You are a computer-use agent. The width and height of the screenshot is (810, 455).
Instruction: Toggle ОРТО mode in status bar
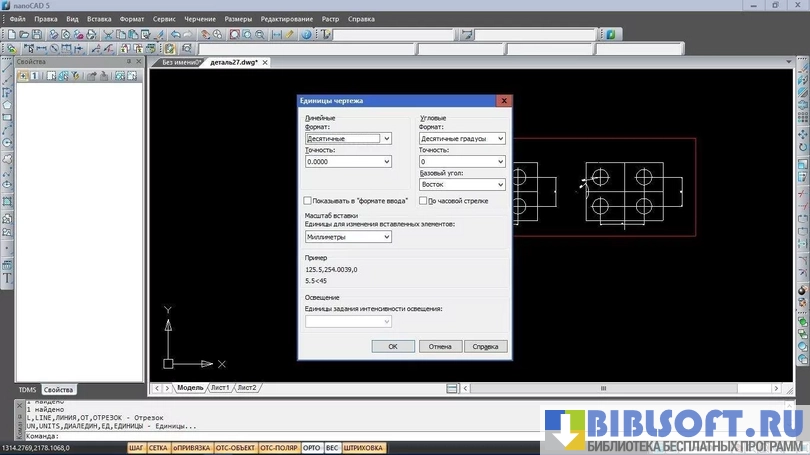click(311, 448)
